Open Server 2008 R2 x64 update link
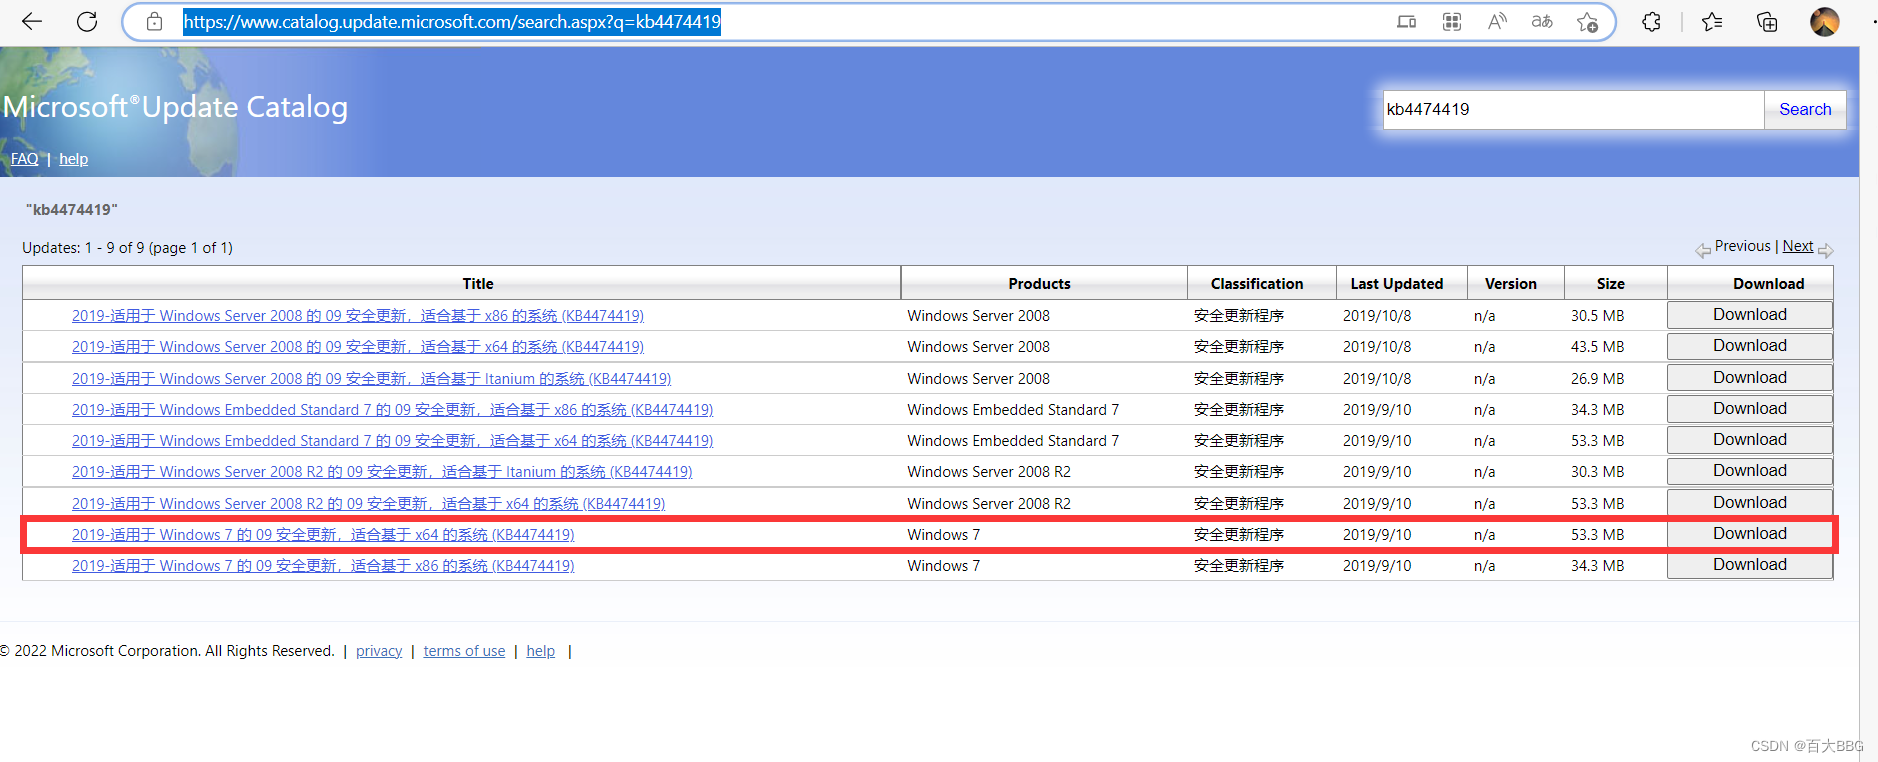The width and height of the screenshot is (1878, 762). point(368,504)
